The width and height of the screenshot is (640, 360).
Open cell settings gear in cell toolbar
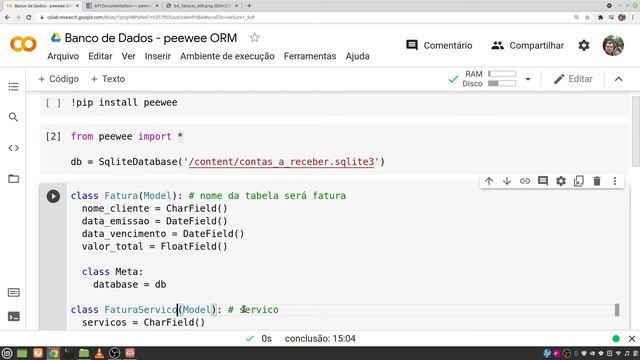(x=561, y=181)
